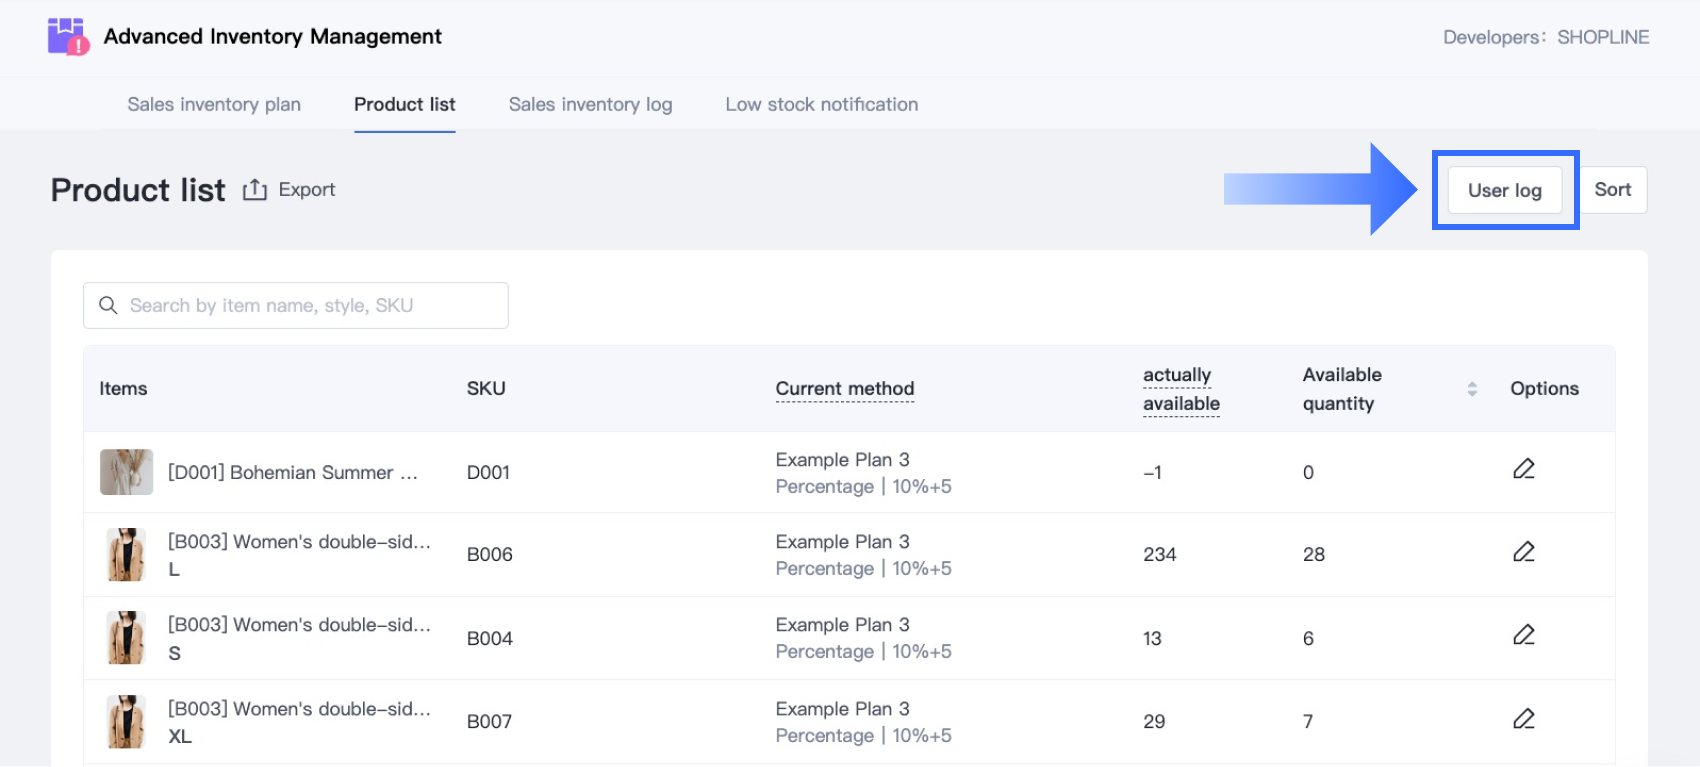This screenshot has height=767, width=1700.
Task: Click the Bohemian Summer product thumbnail
Action: 126,472
